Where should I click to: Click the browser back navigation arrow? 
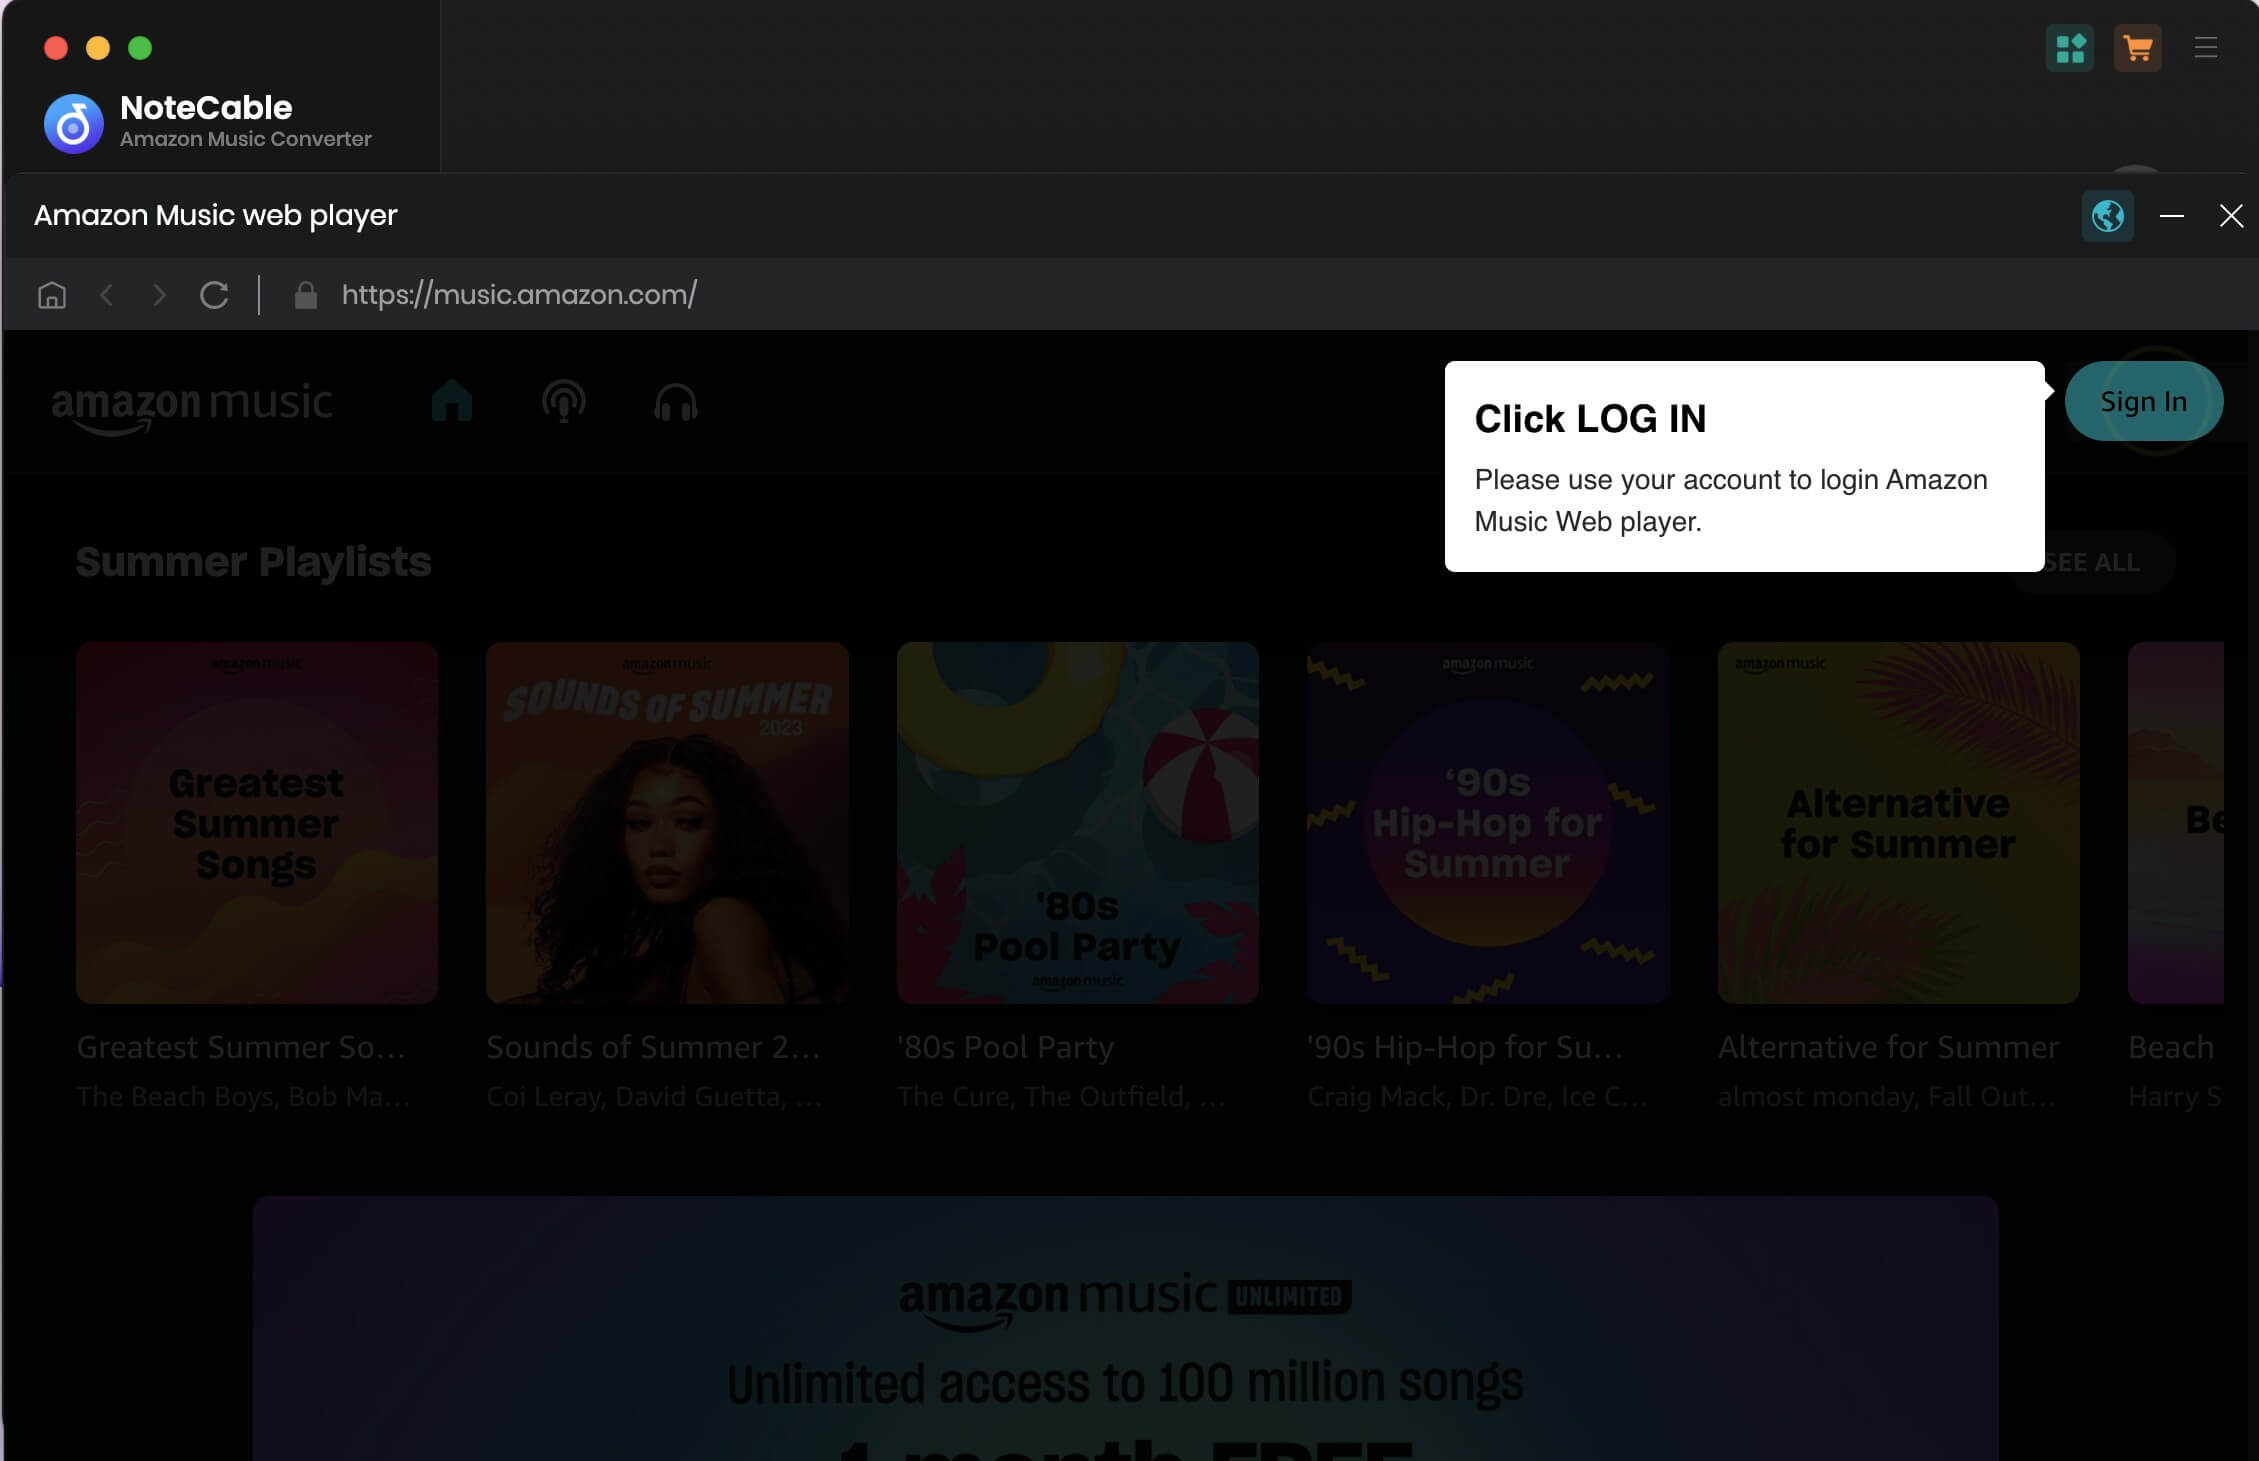(x=104, y=295)
